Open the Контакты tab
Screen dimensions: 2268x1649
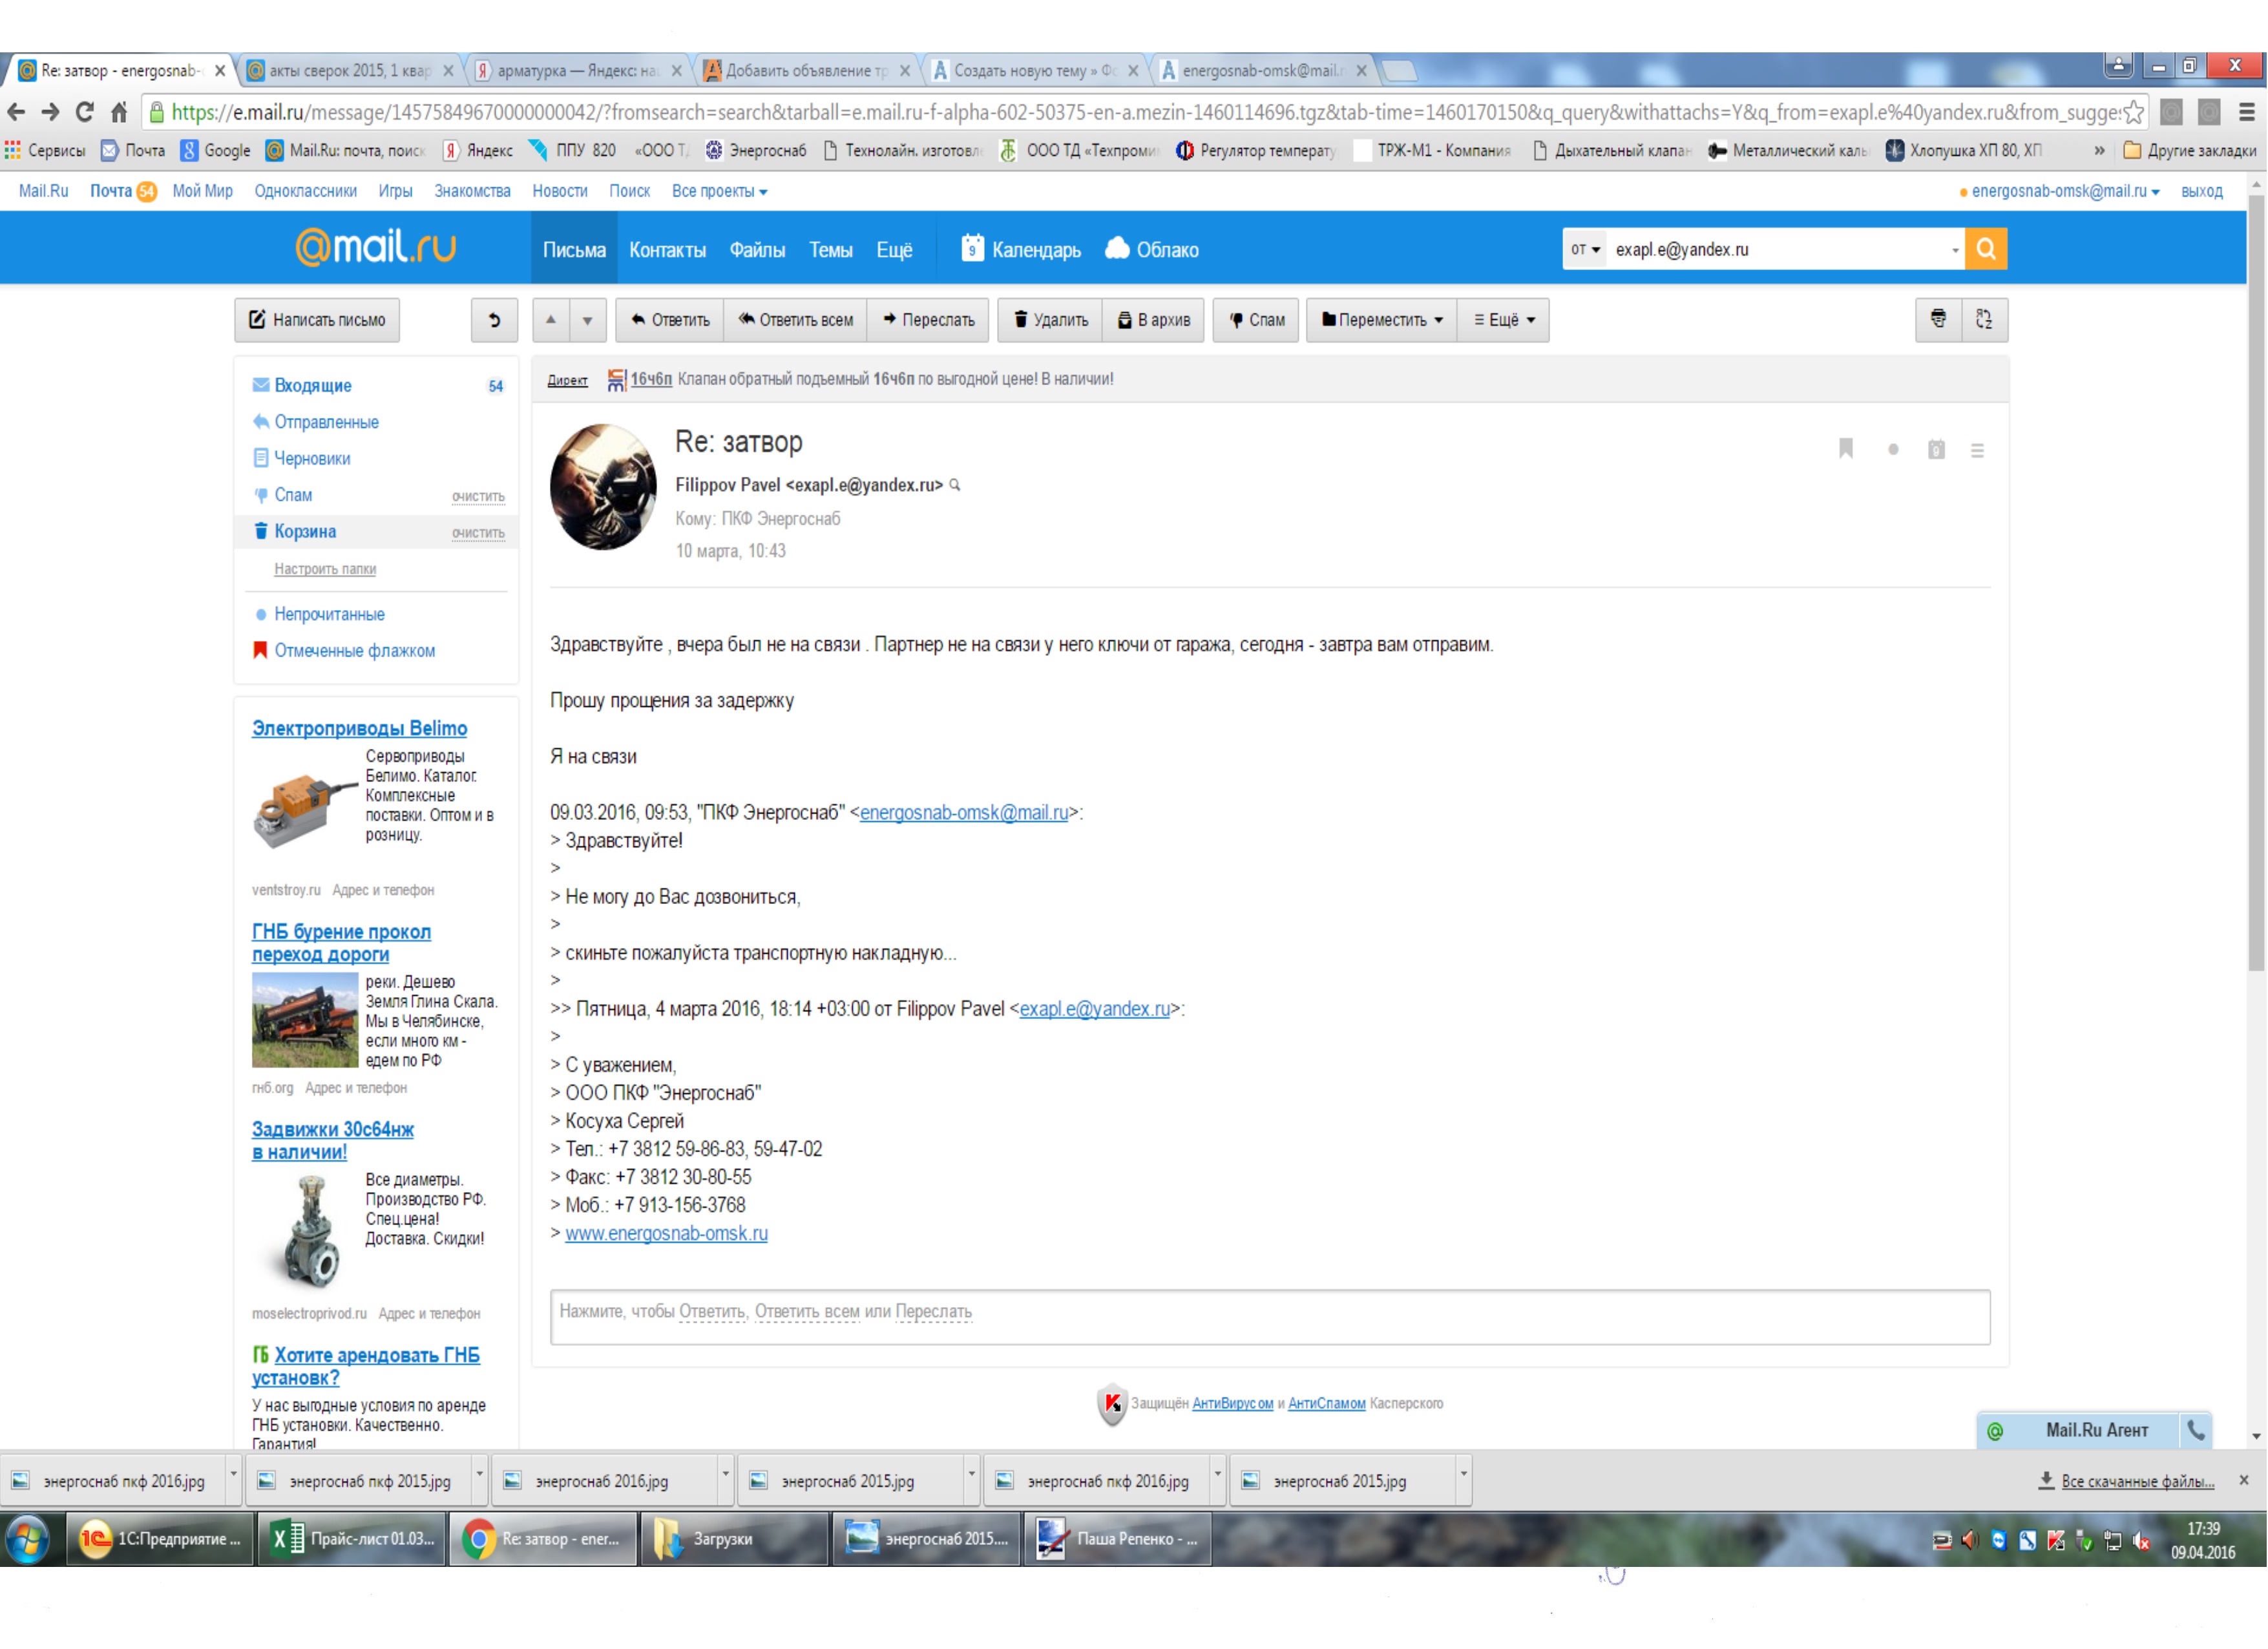(x=667, y=250)
